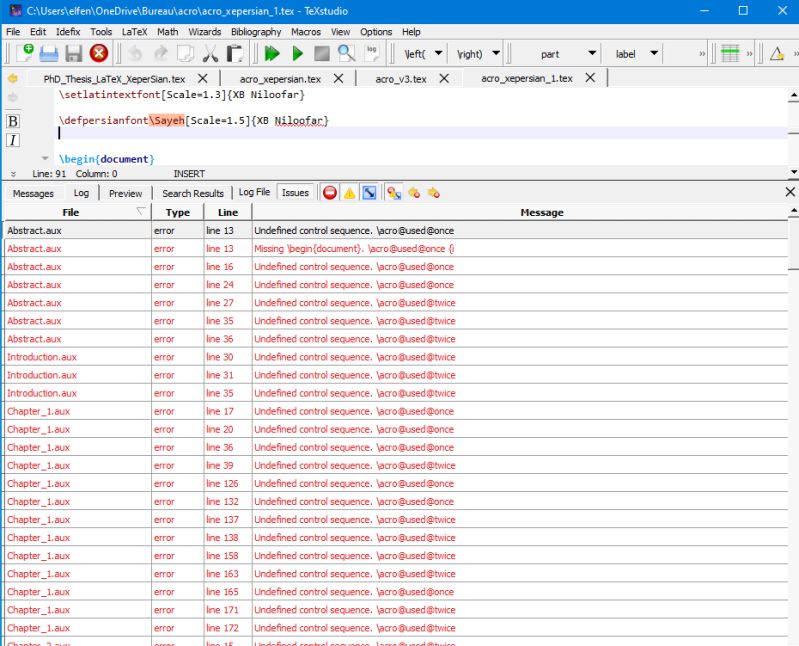Open the Bibliography menu
Image resolution: width=799 pixels, height=646 pixels.
click(256, 32)
